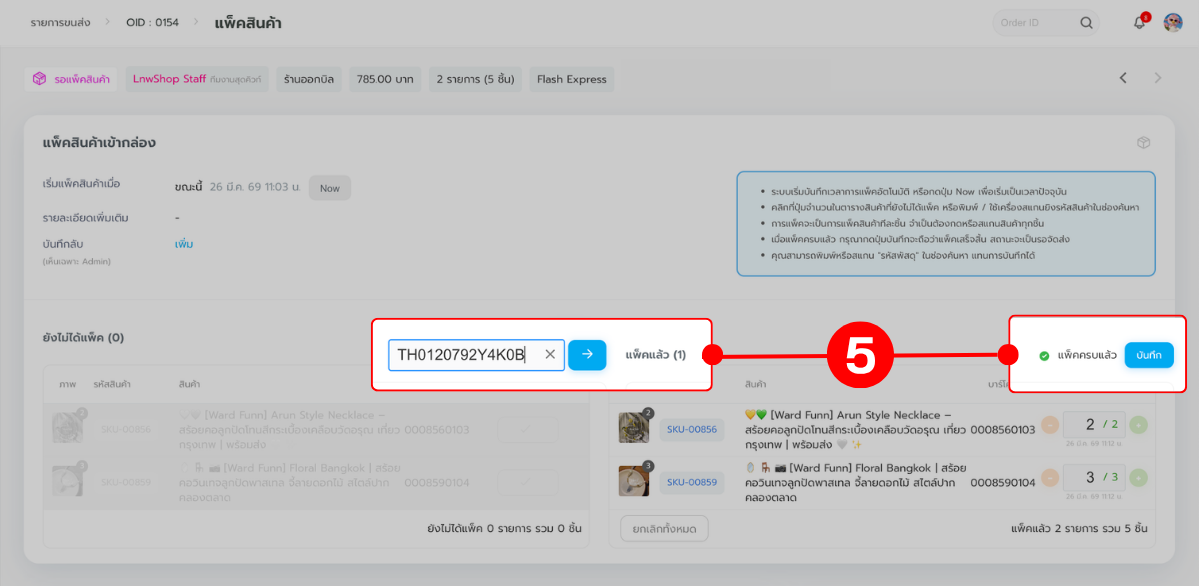Clear the scanned code with X icon
Screen dimensions: 1199x586
550,354
